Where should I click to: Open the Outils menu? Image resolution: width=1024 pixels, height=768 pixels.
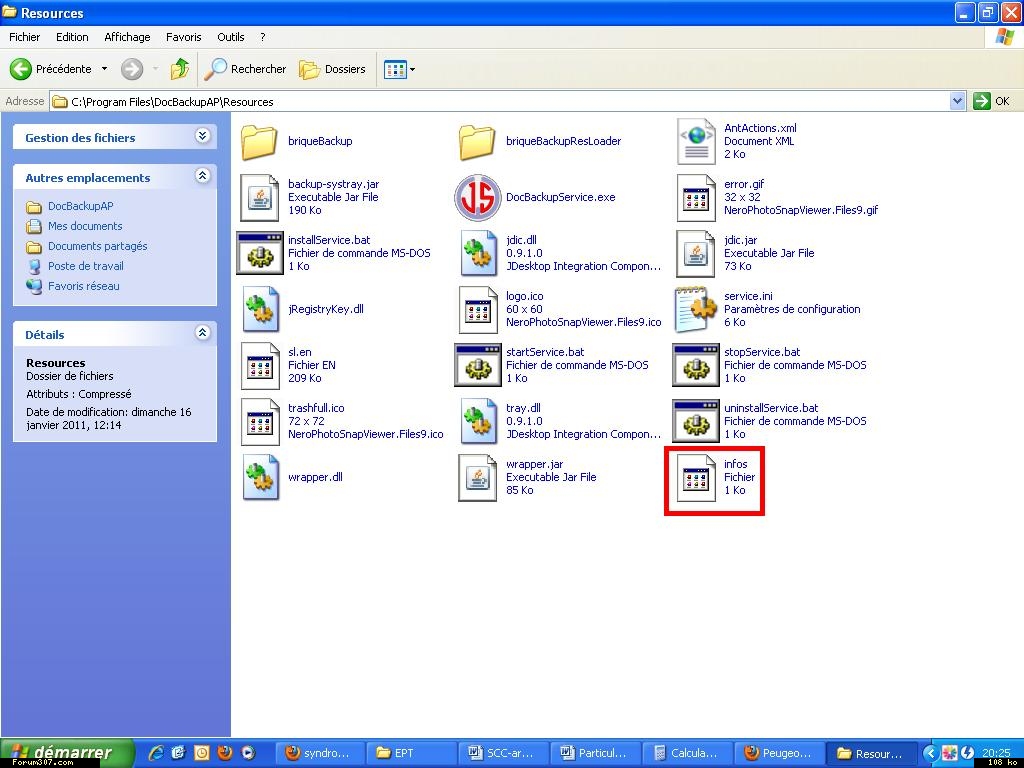click(x=231, y=37)
